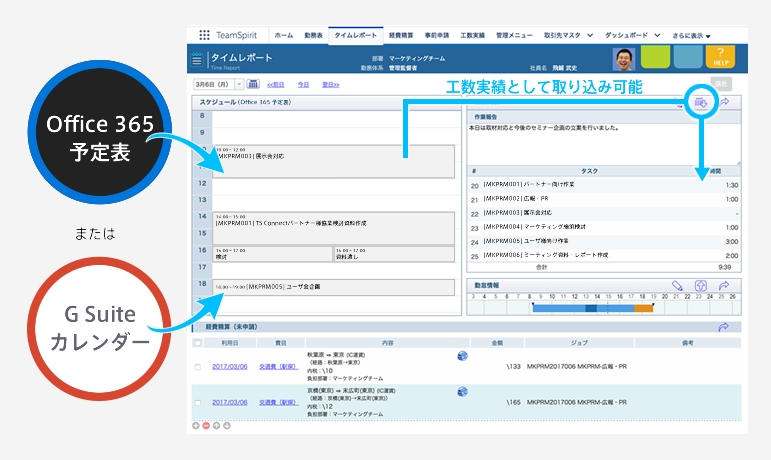Switch to the 勤務表 tab

point(313,35)
